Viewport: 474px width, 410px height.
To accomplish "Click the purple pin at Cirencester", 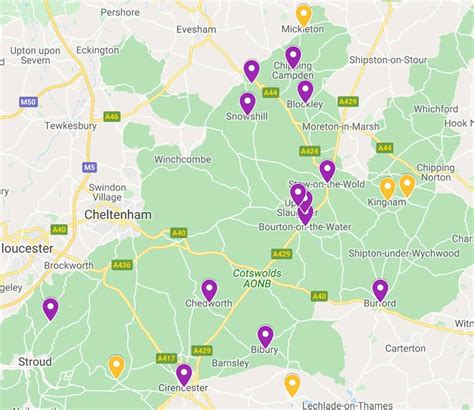I will [x=184, y=375].
